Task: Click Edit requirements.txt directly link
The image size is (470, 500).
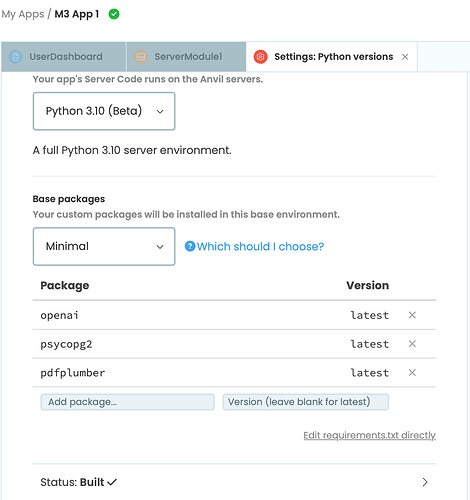Action: point(369,435)
